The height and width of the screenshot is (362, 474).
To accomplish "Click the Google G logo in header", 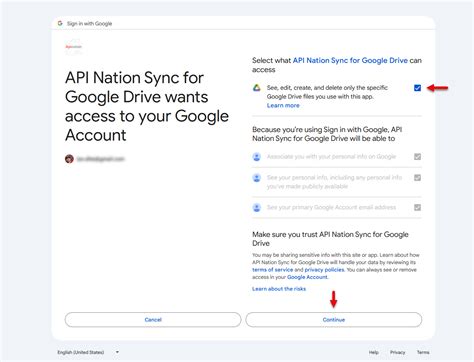I will [x=60, y=23].
